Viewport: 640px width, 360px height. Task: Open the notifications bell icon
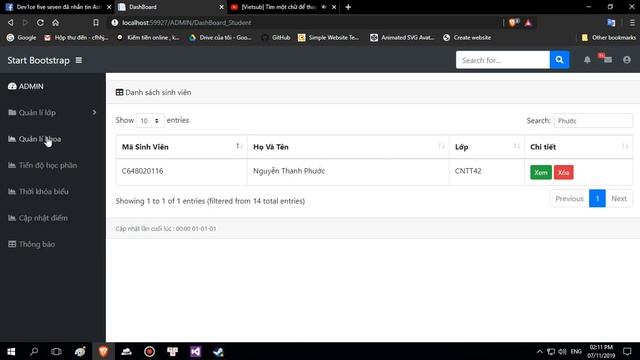[x=587, y=60]
